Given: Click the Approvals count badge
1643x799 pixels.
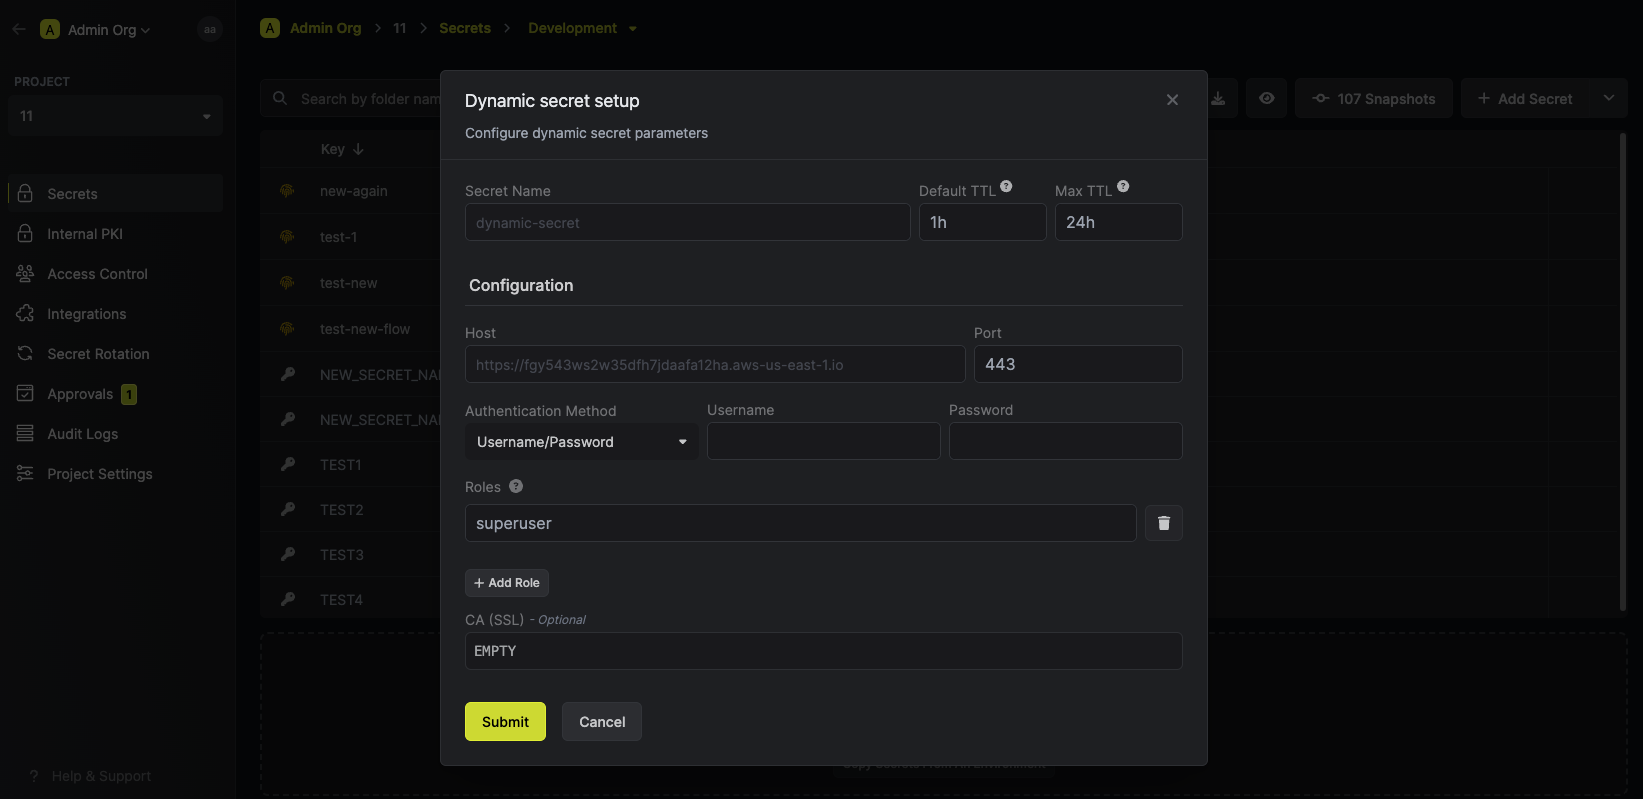Looking at the screenshot, I should tap(129, 394).
